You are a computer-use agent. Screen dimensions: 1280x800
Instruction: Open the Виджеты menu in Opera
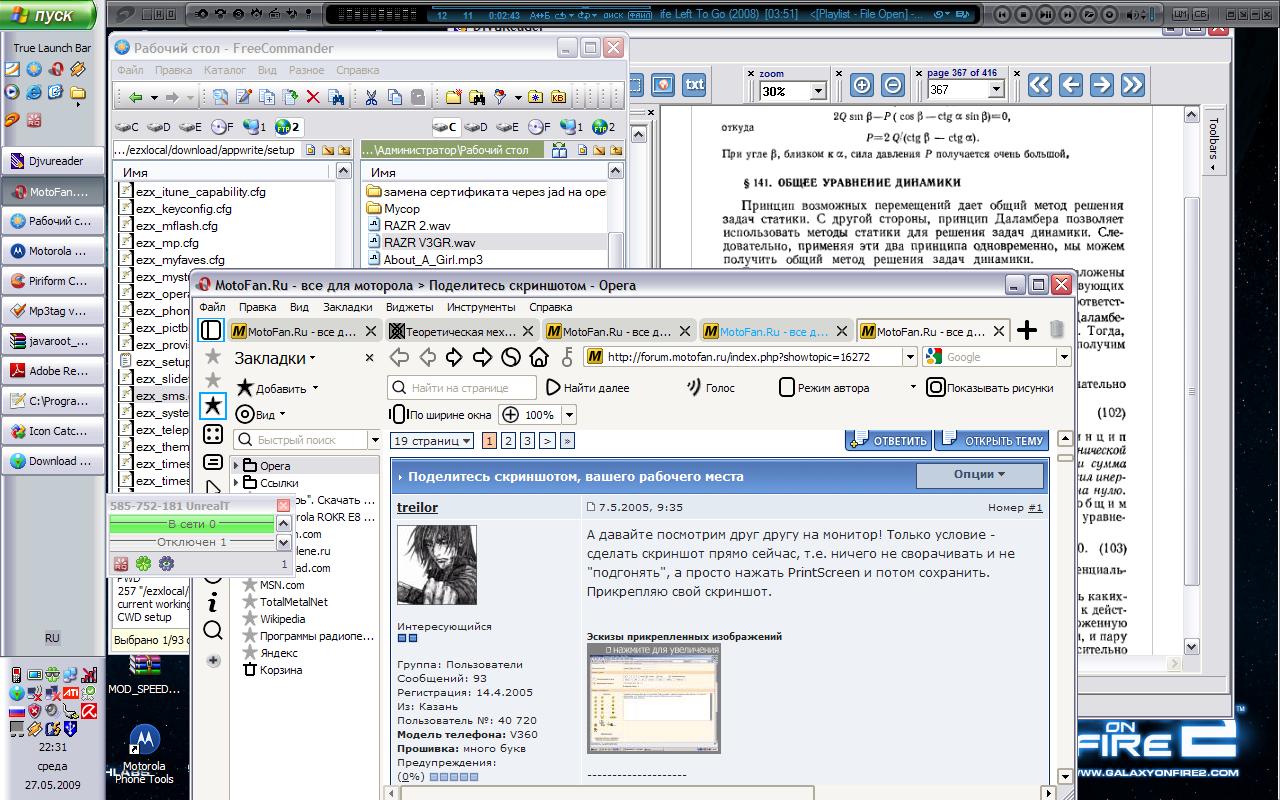click(409, 307)
